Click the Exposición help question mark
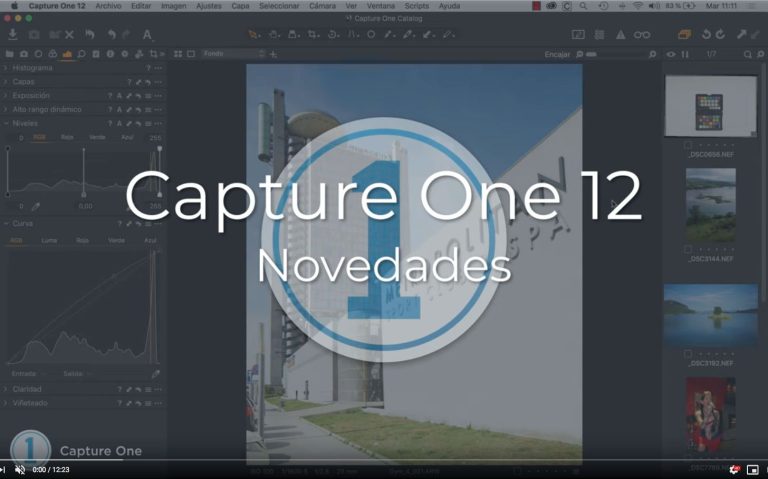Screen dimensions: 768x479 110,96
